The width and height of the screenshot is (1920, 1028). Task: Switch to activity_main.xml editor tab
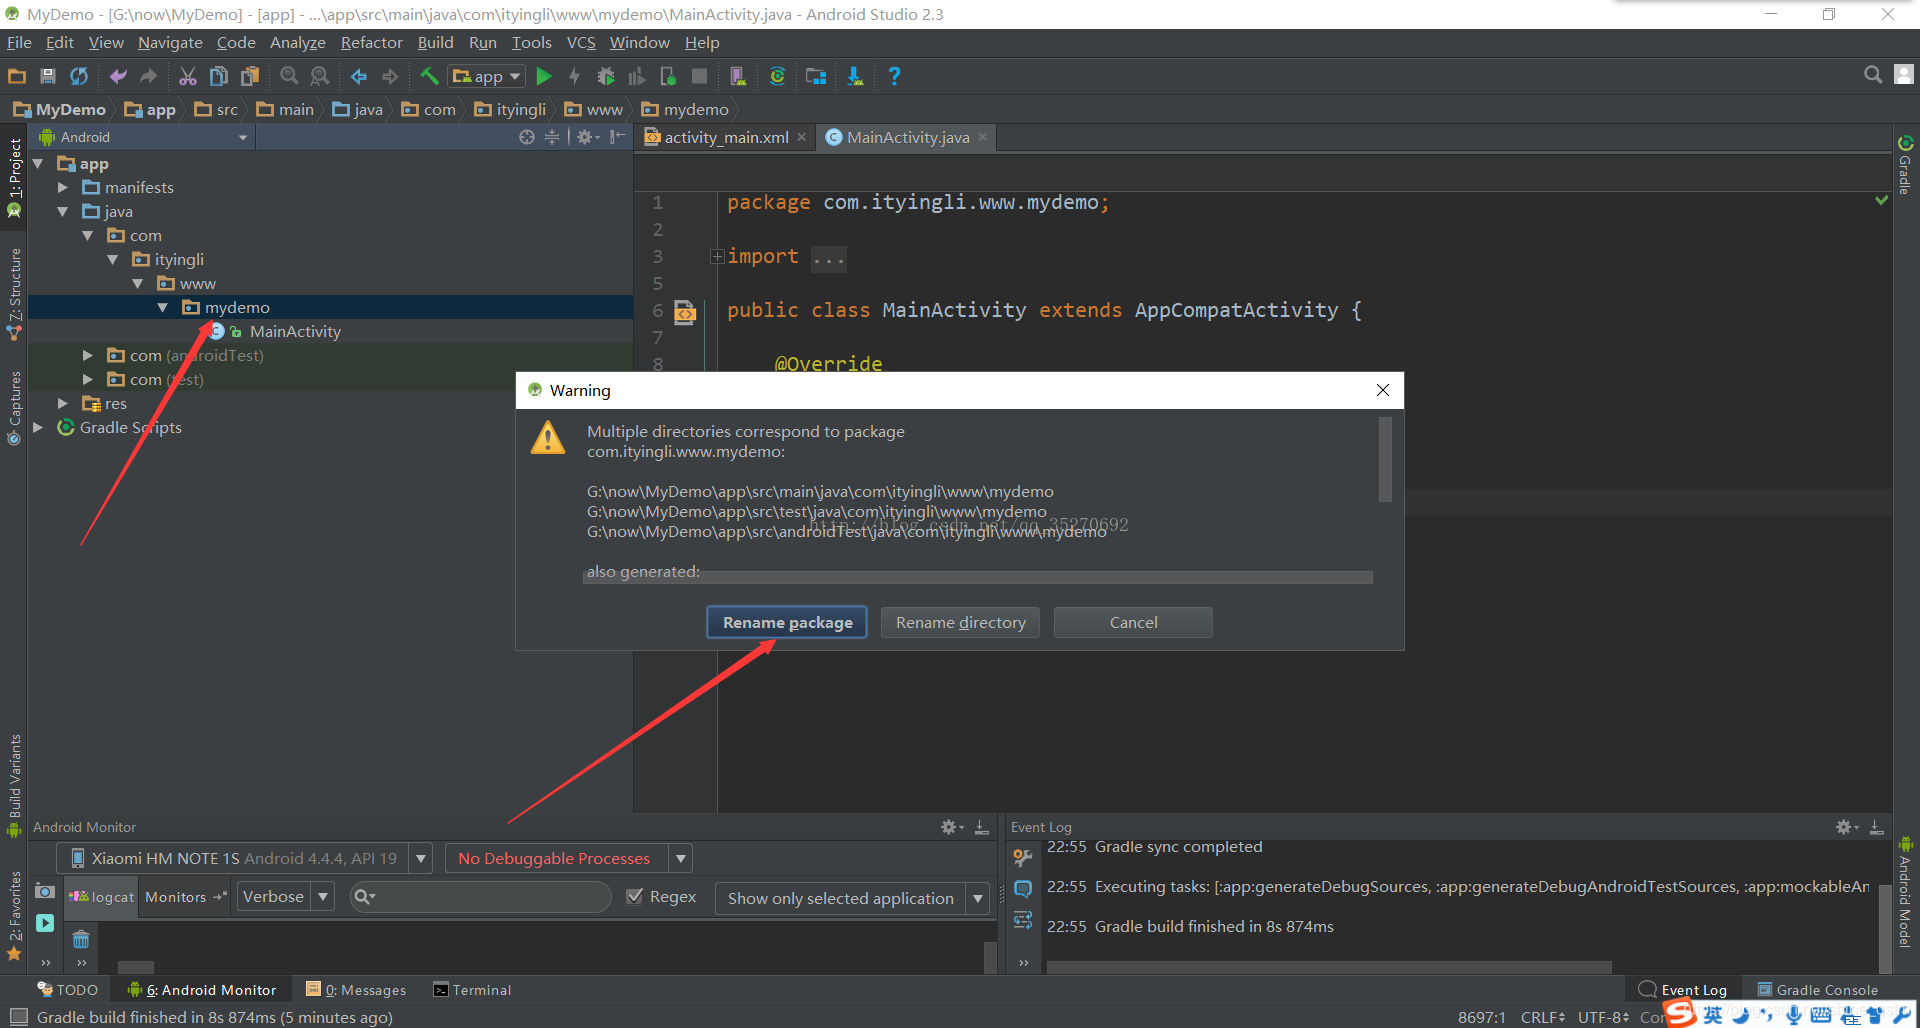(725, 137)
